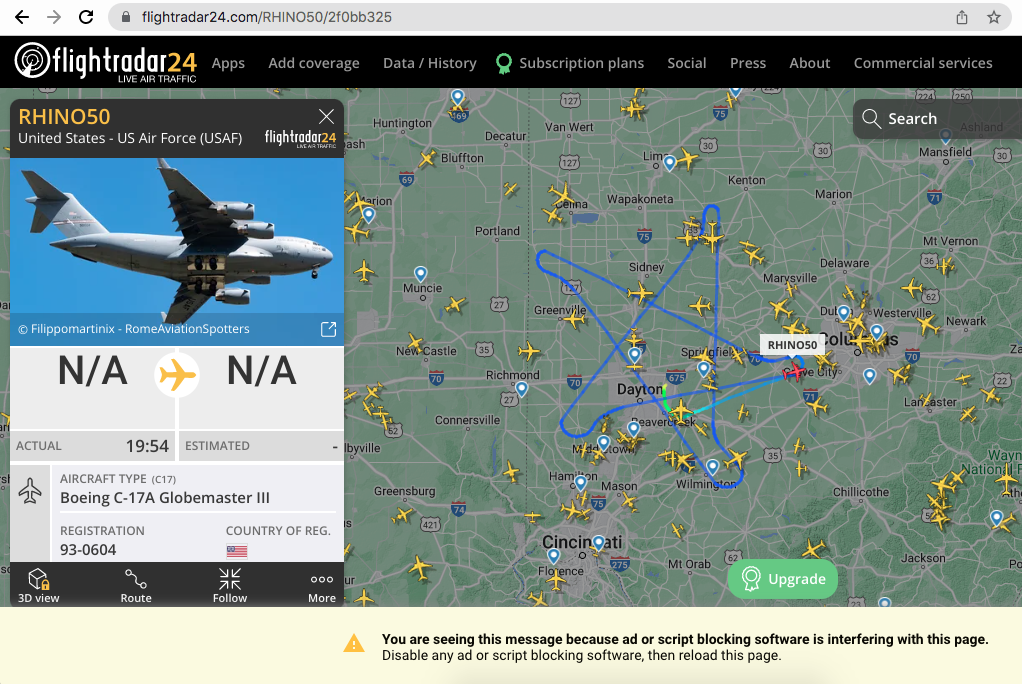
Task: Click the red RHINO50 aircraft on the map
Action: [795, 372]
